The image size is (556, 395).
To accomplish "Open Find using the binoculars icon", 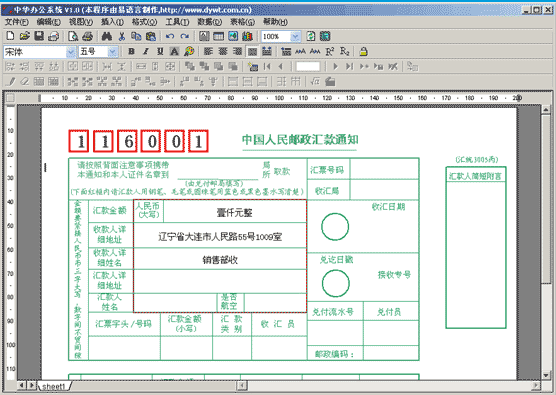I will coord(107,36).
